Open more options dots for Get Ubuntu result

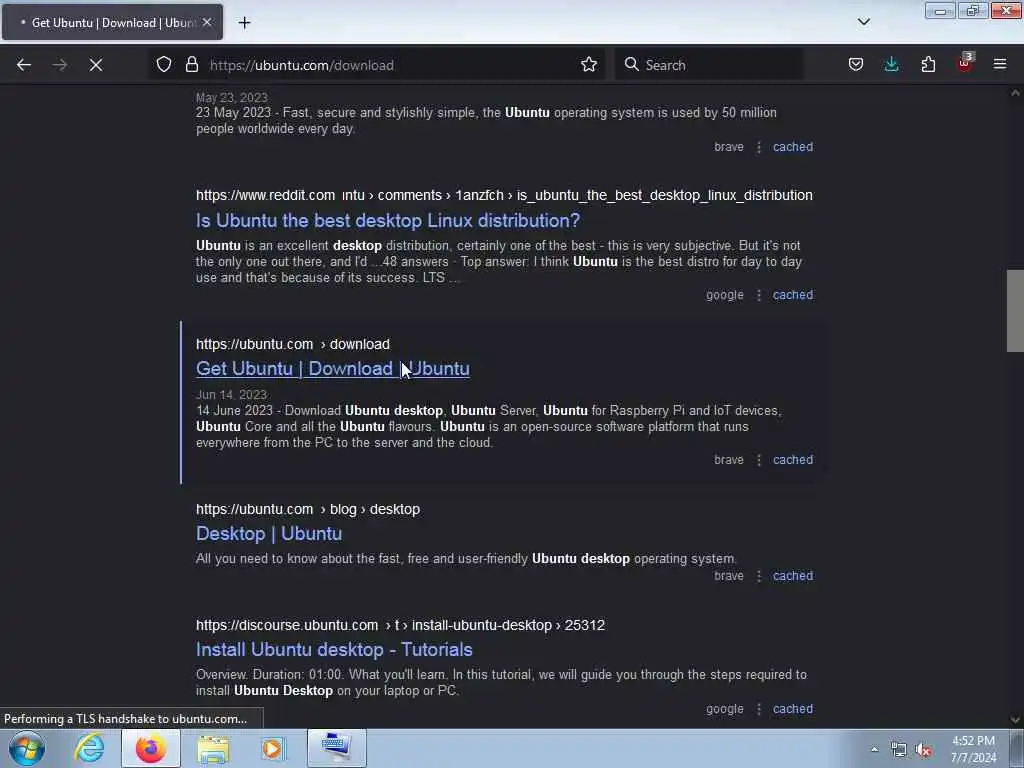[x=758, y=460]
